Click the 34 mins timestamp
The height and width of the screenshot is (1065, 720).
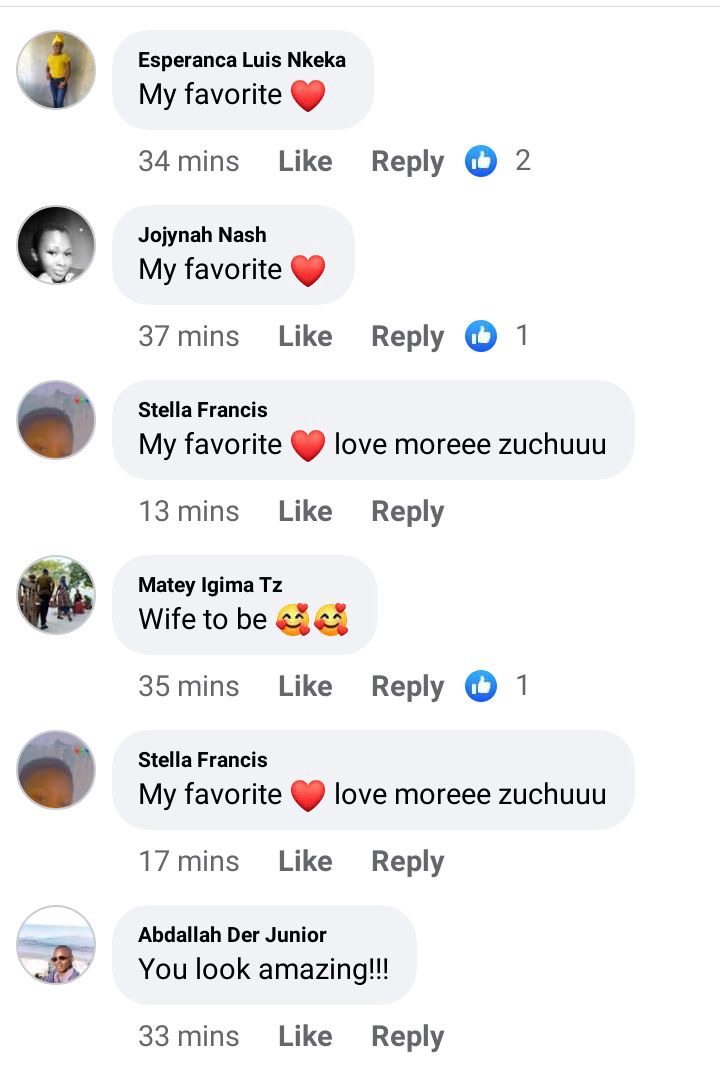189,162
